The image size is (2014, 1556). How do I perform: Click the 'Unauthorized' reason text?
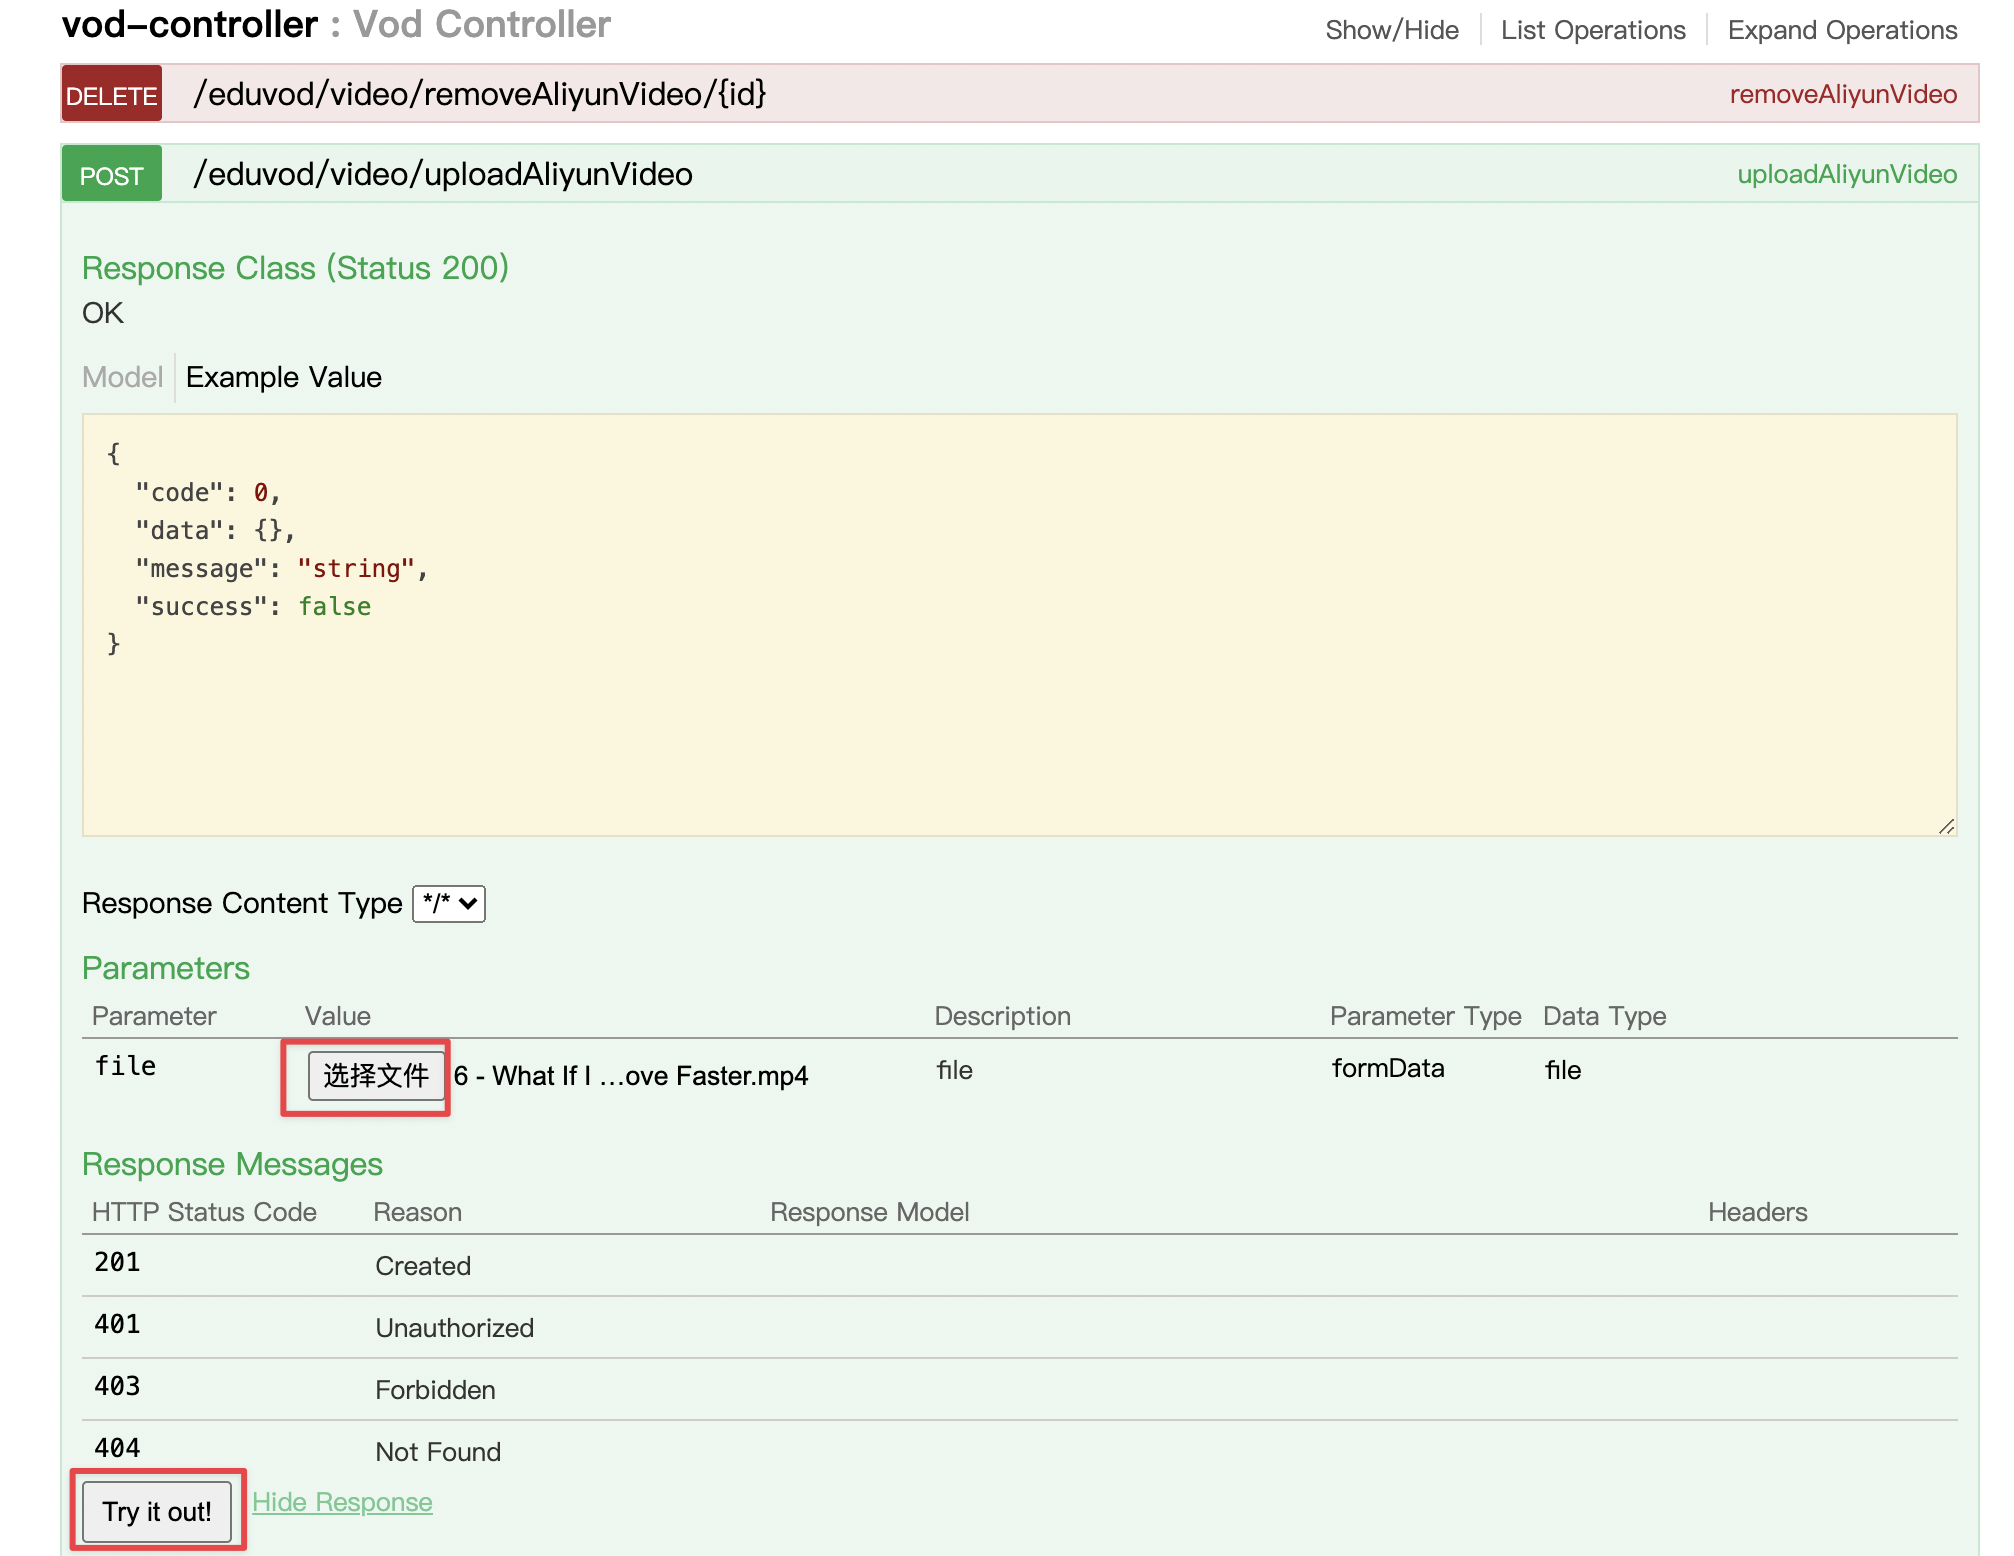455,1328
